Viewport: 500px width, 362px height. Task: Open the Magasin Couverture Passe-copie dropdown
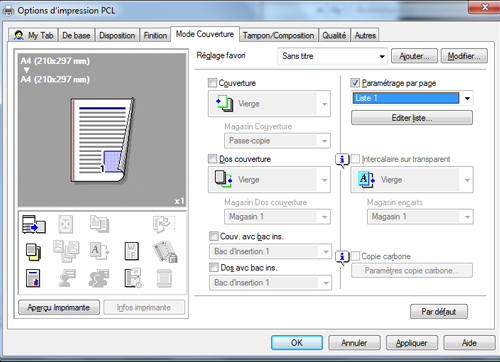[277, 141]
